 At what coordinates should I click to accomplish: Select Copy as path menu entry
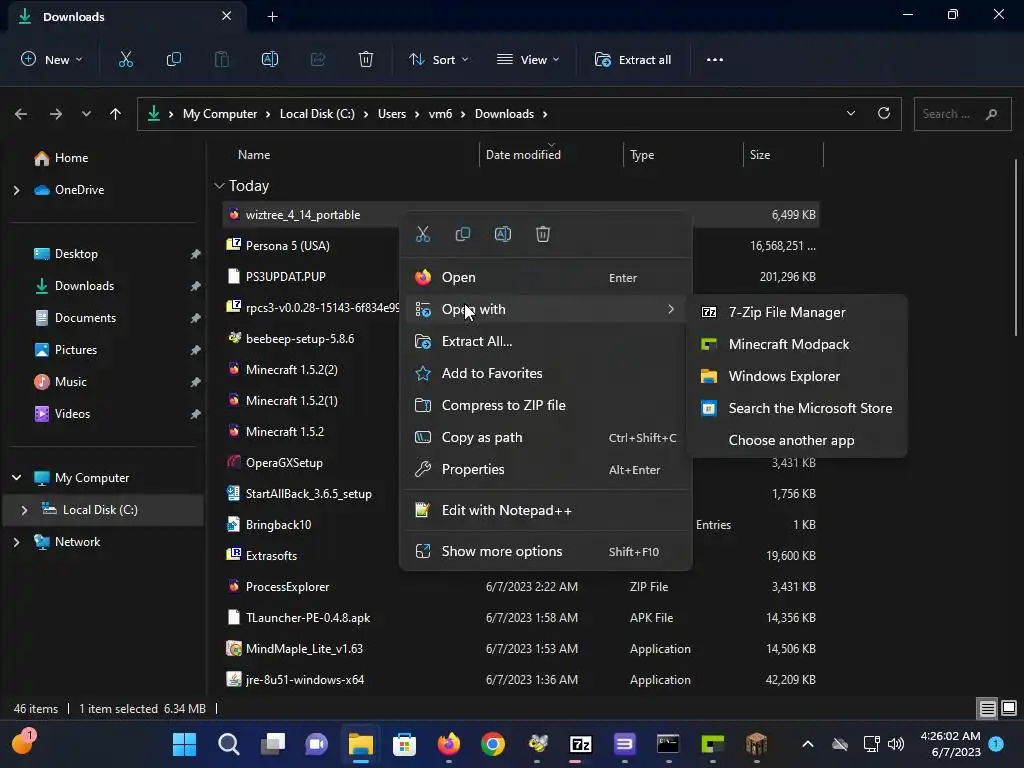[x=547, y=437]
